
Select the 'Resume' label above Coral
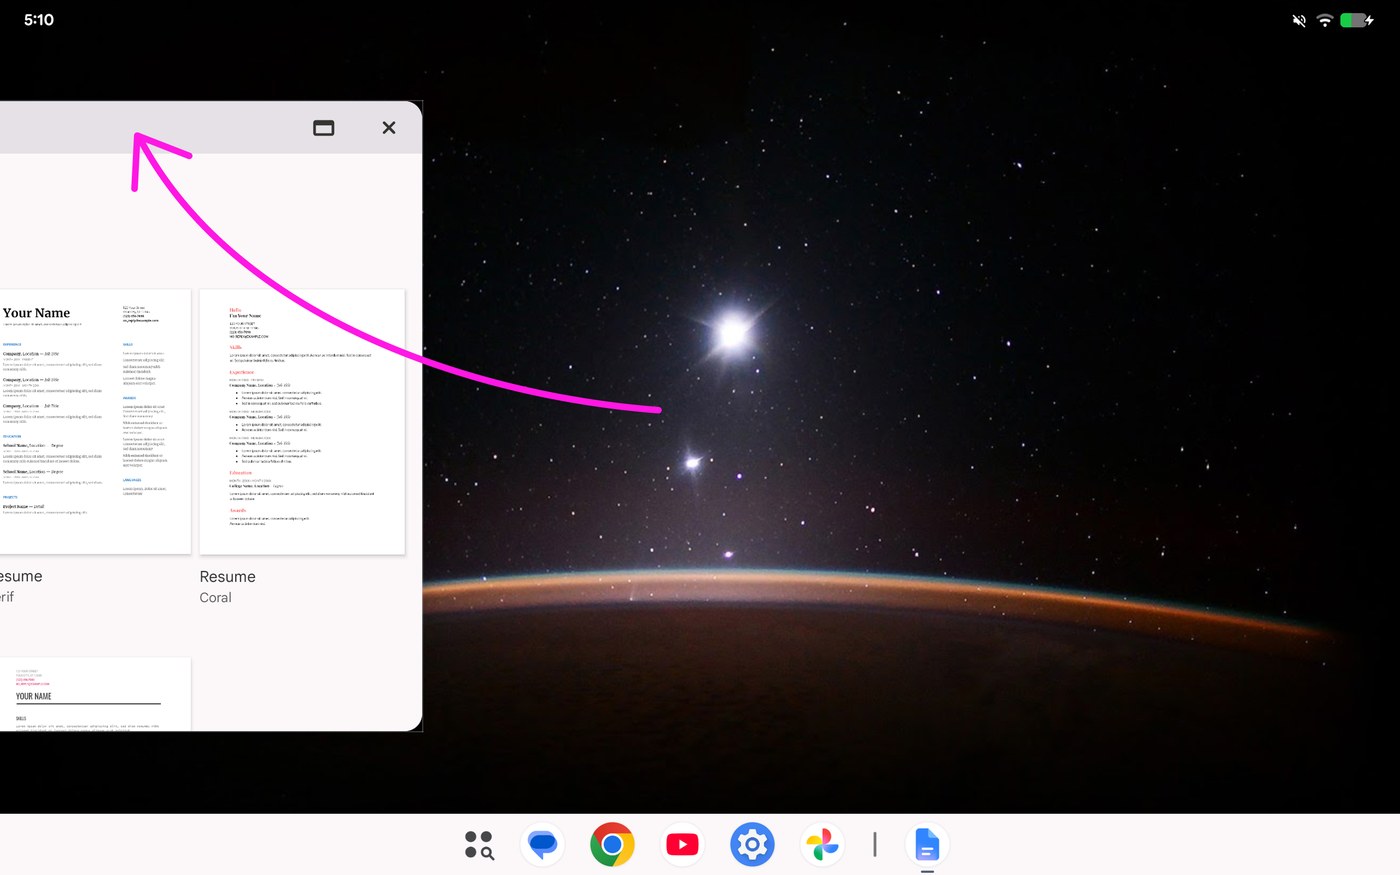point(227,577)
